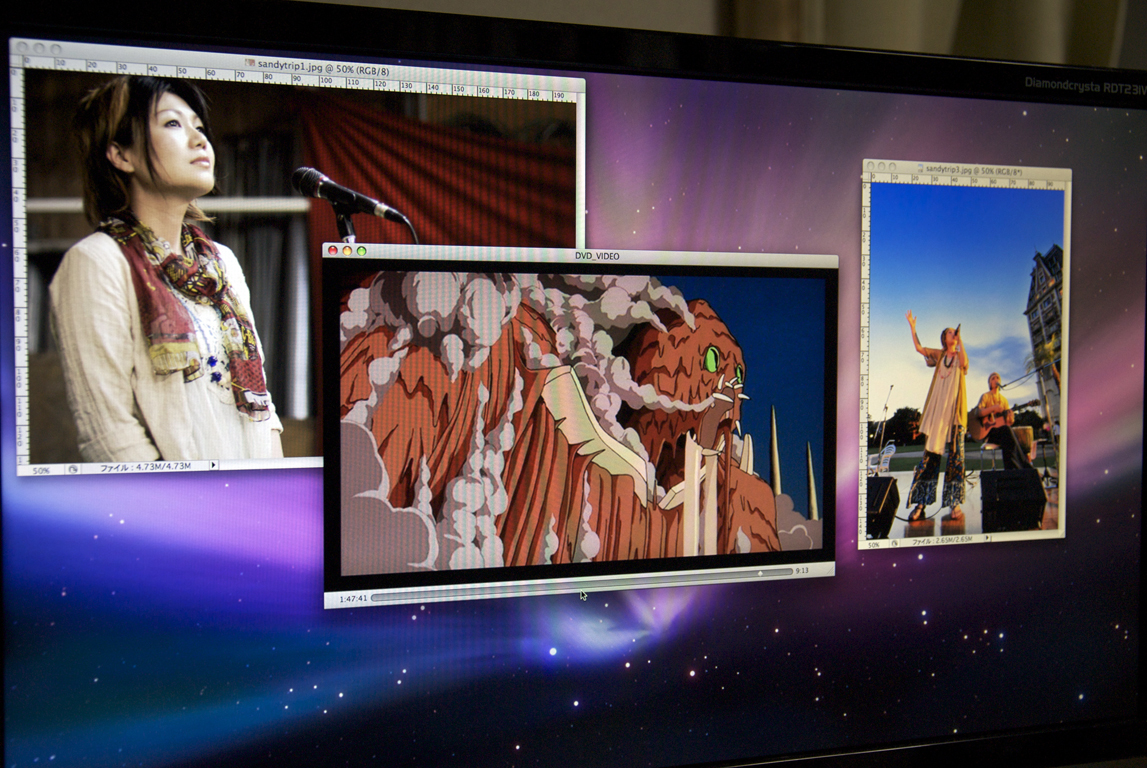Open status bar options arrow in sandytrip3.jpg
This screenshot has width=1147, height=768.
coord(987,538)
